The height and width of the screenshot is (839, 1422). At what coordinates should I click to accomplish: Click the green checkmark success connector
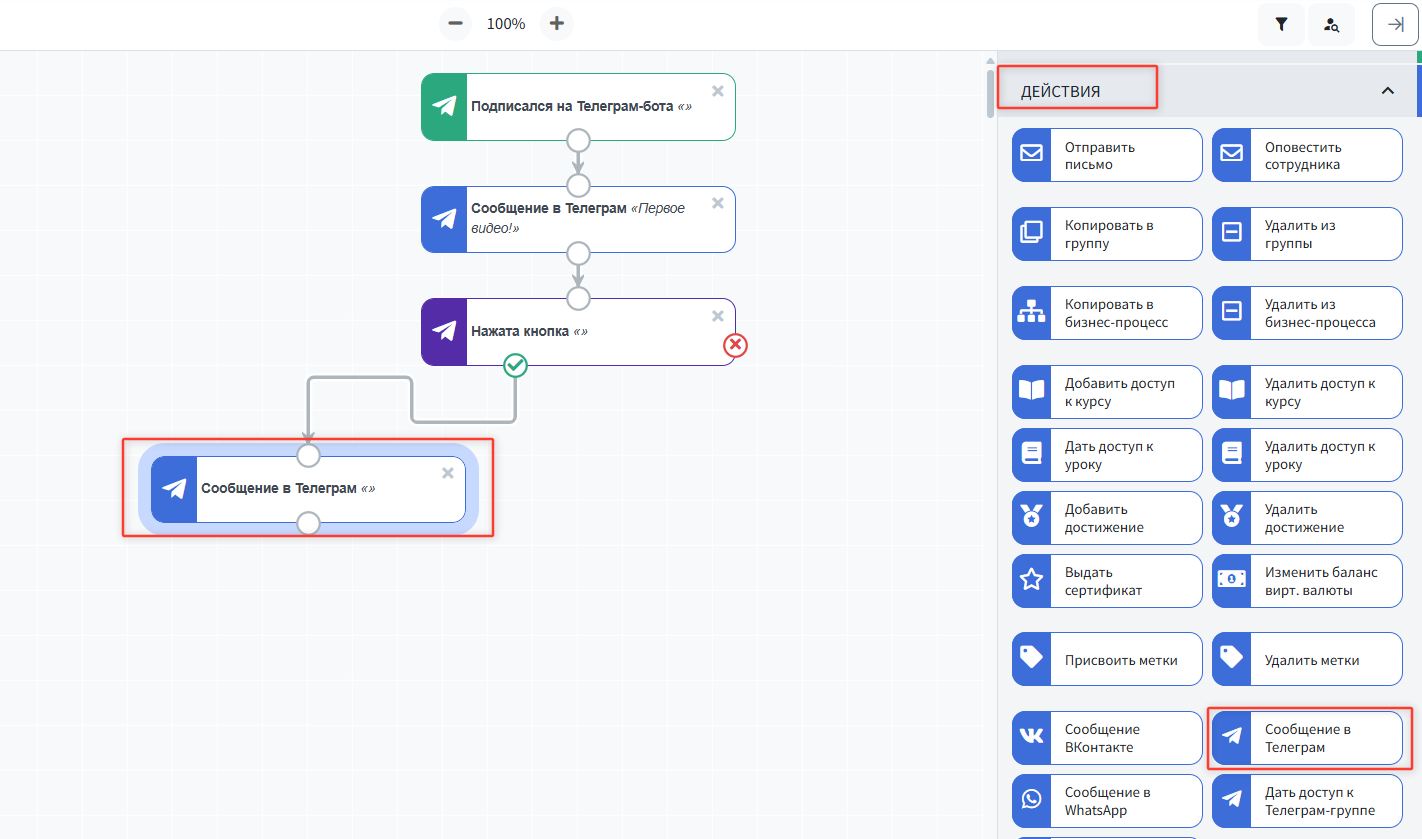point(515,366)
